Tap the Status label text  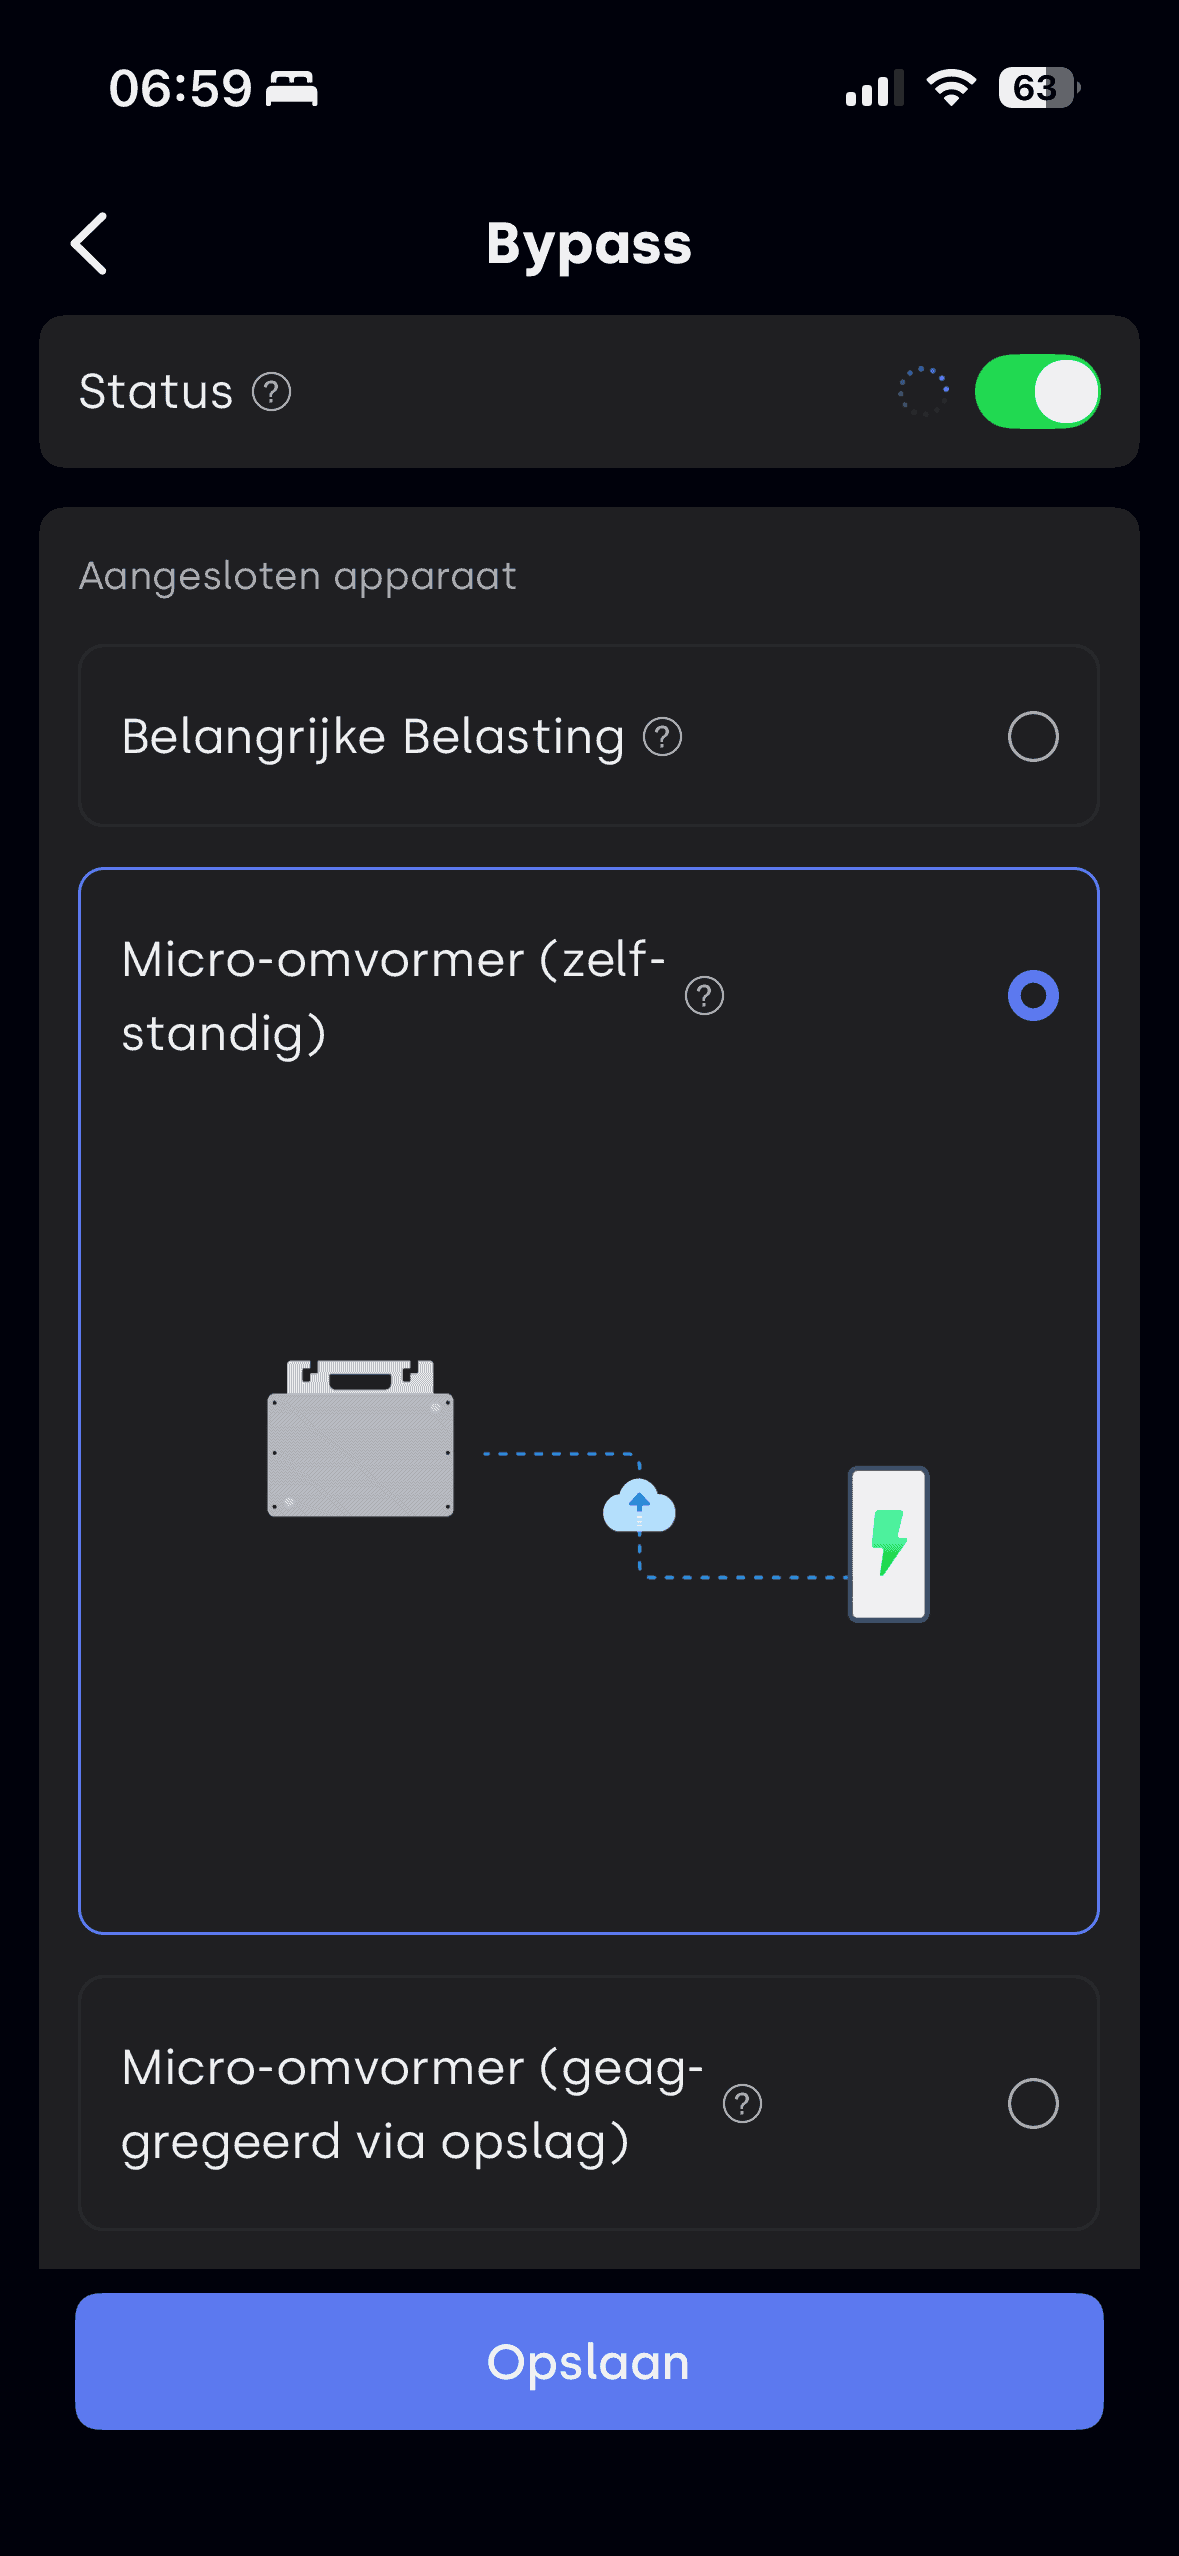(x=156, y=392)
